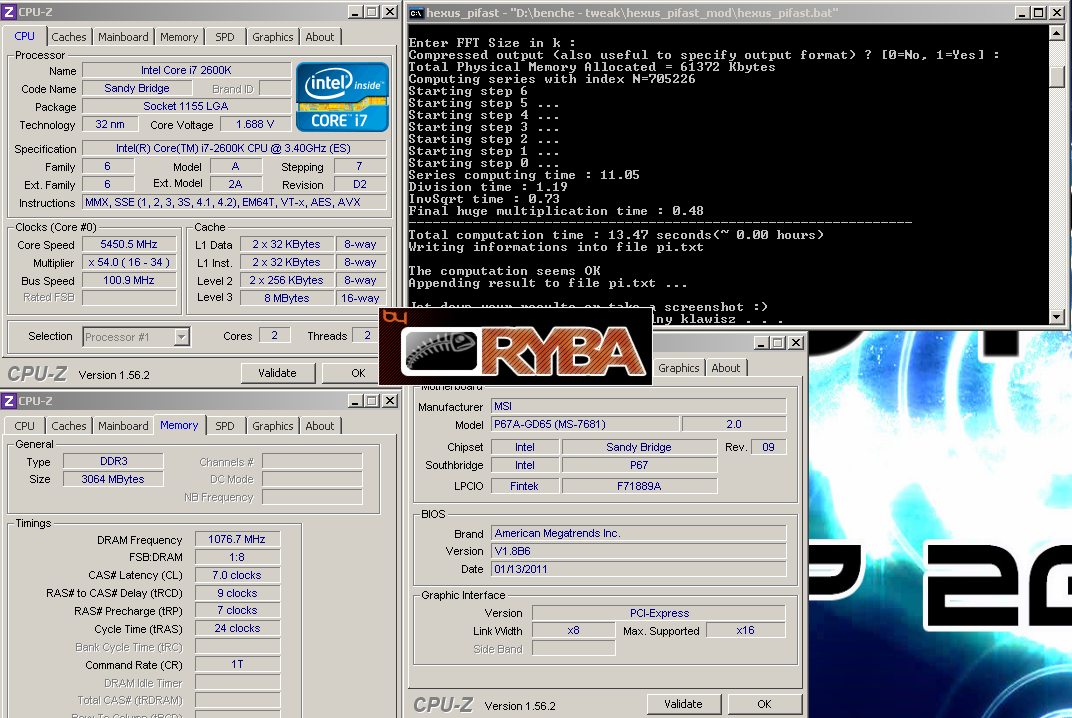The height and width of the screenshot is (718, 1072).
Task: Click OK button in top CPU-Z window
Action: click(358, 373)
